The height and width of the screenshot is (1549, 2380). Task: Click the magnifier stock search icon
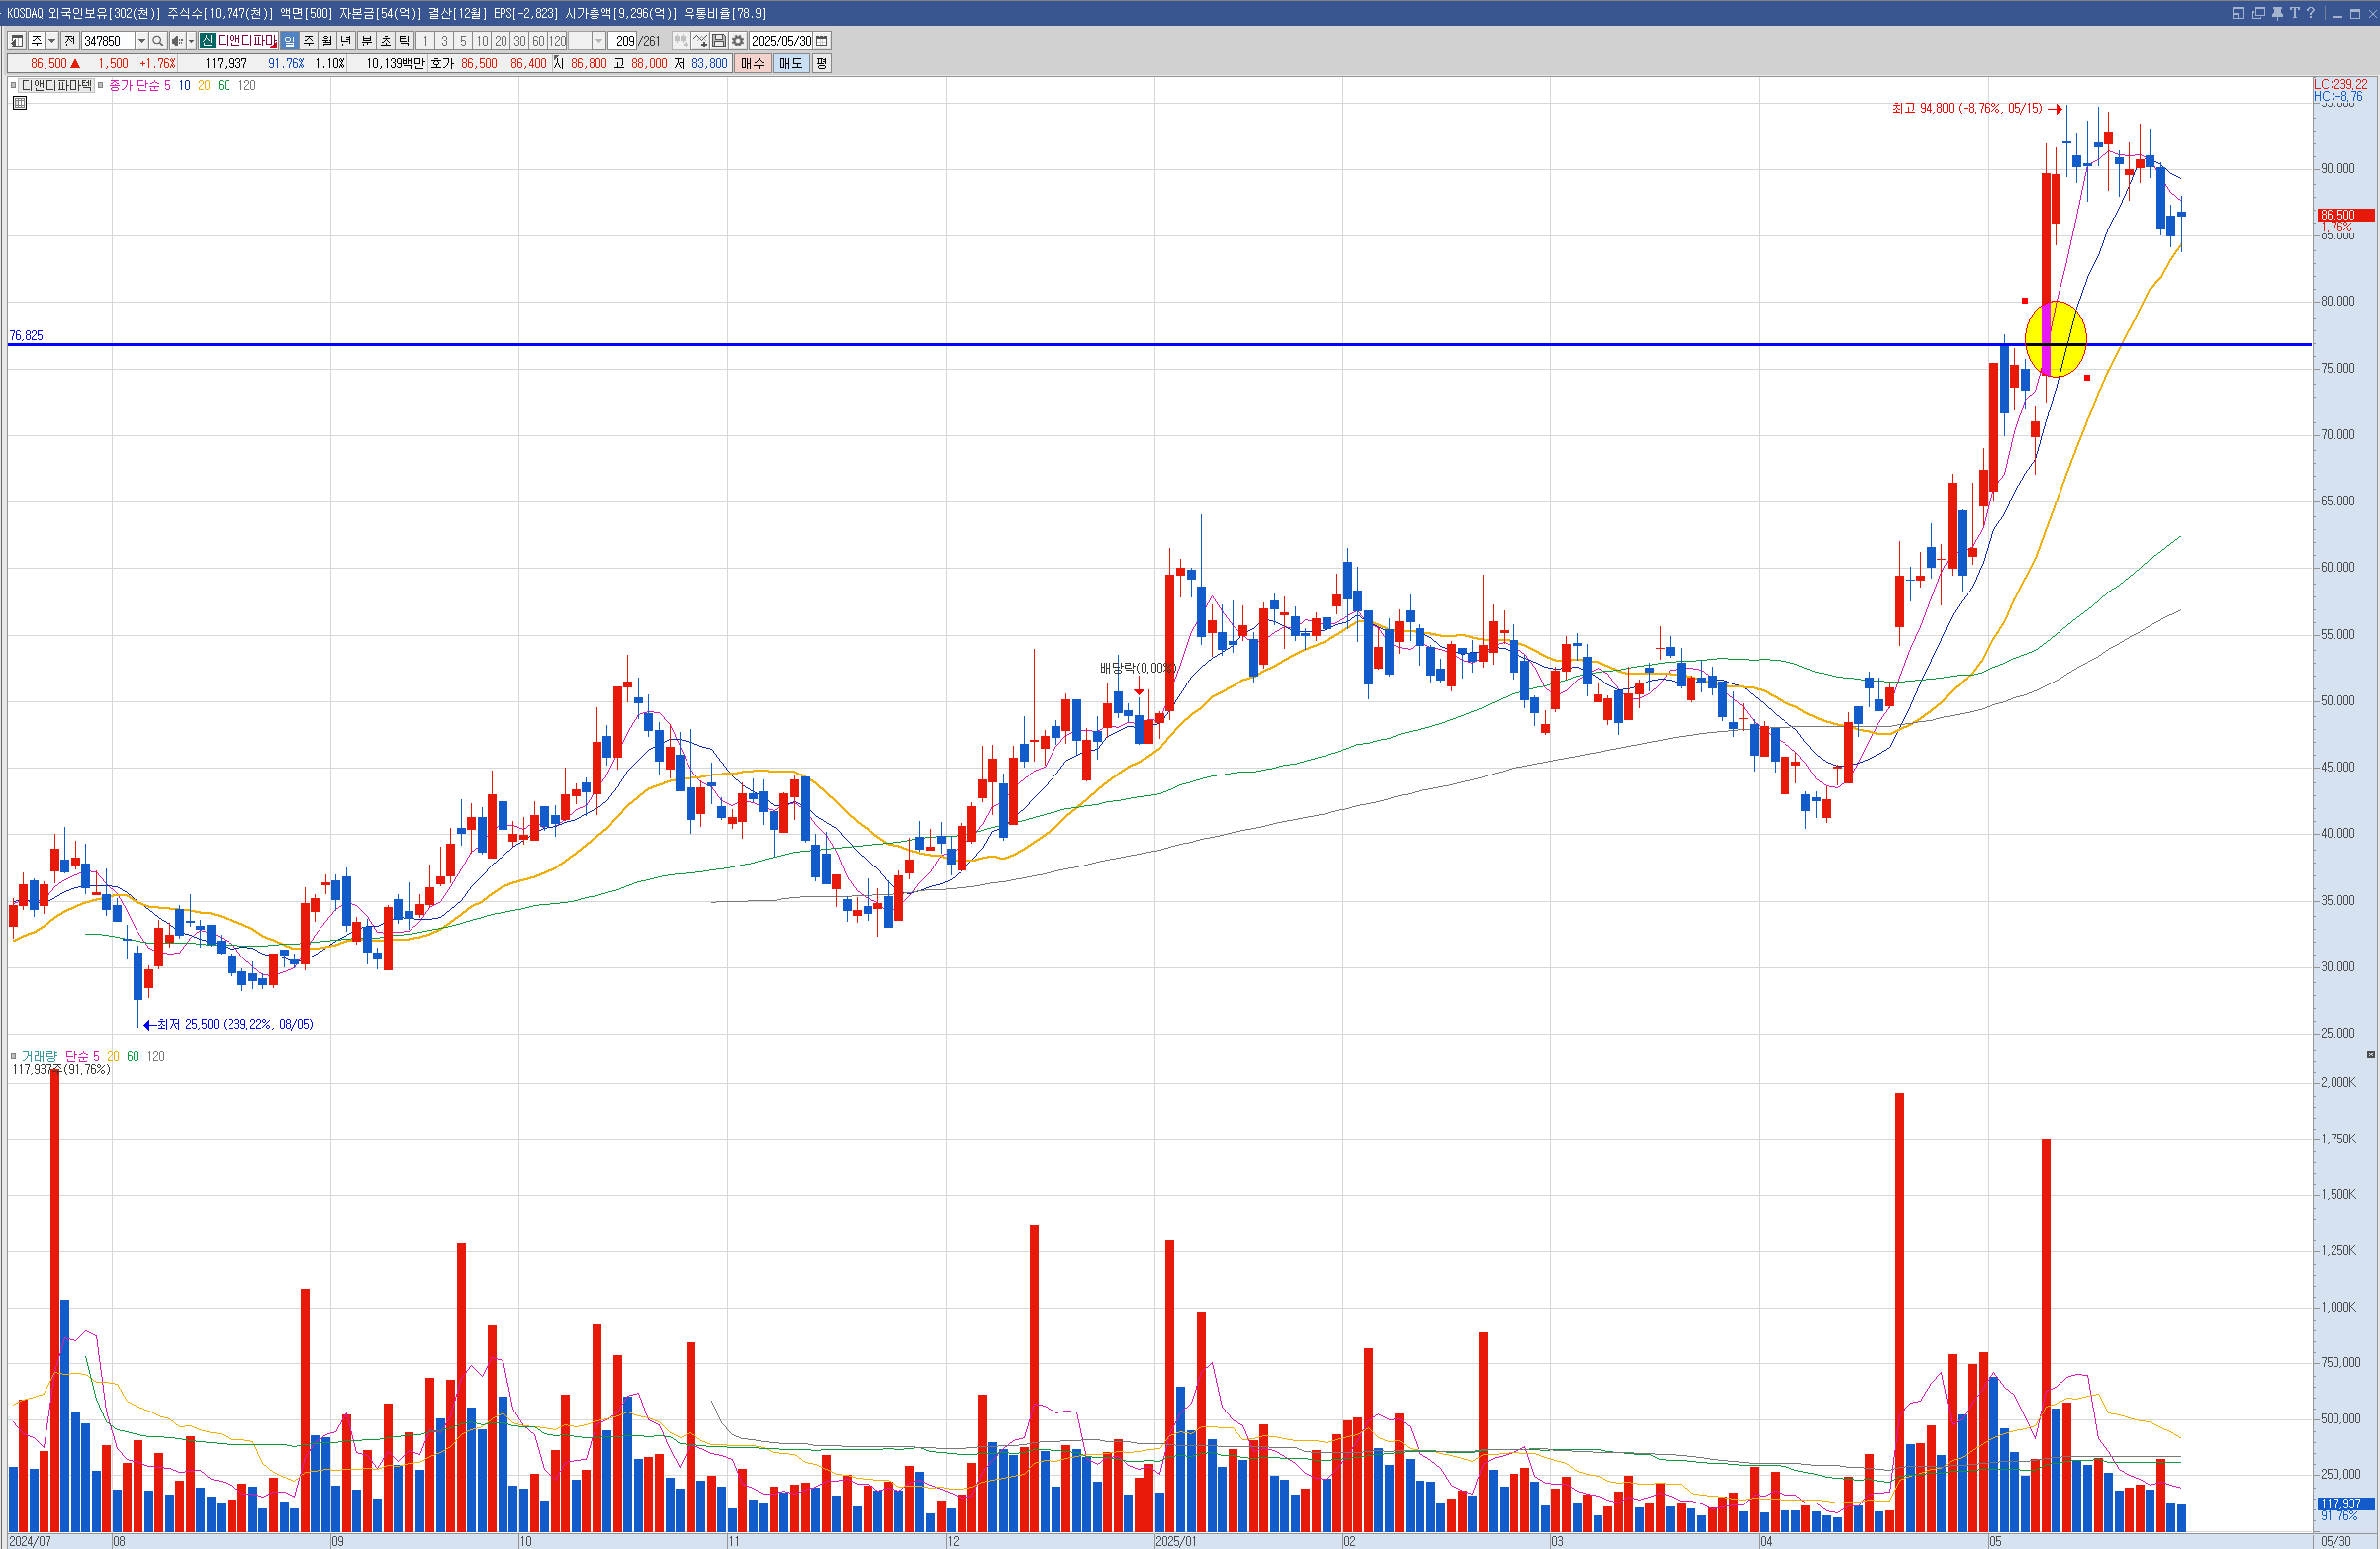tap(158, 41)
